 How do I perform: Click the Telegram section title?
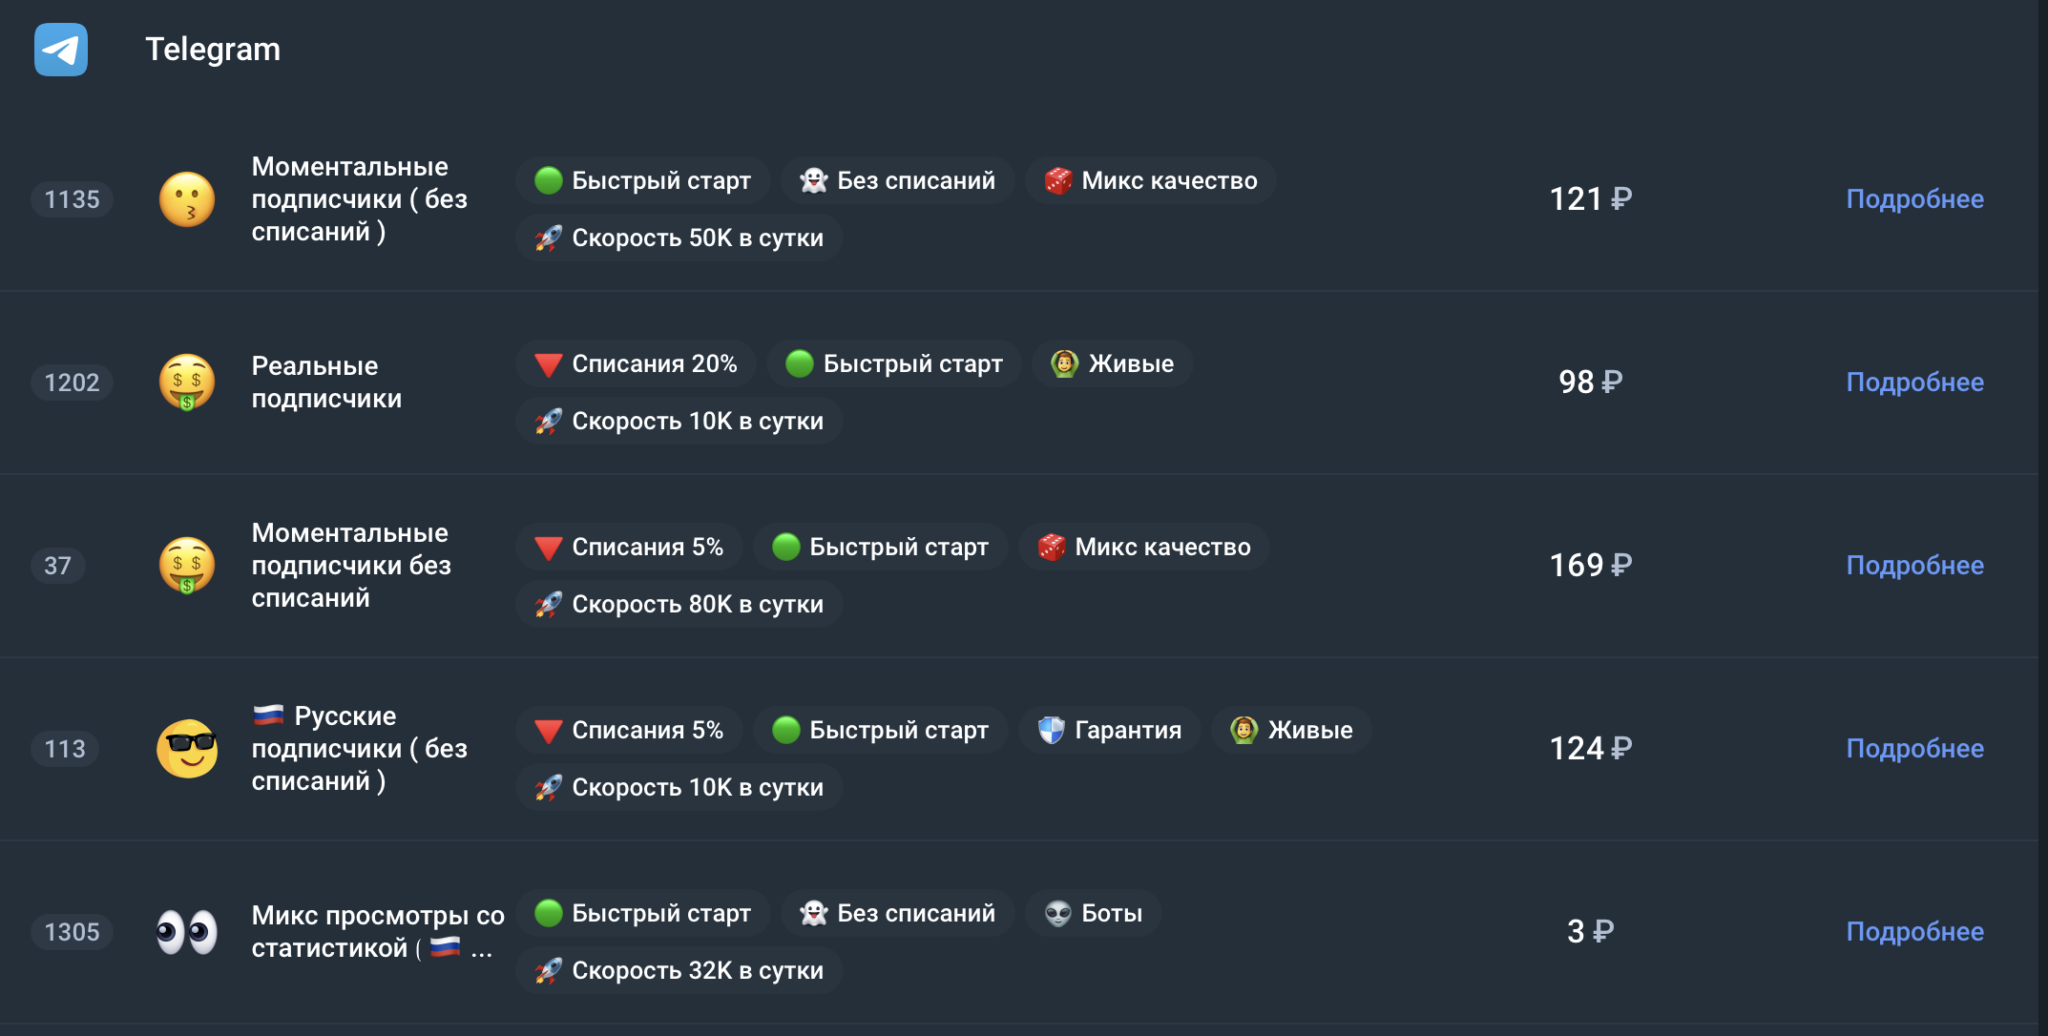click(212, 49)
